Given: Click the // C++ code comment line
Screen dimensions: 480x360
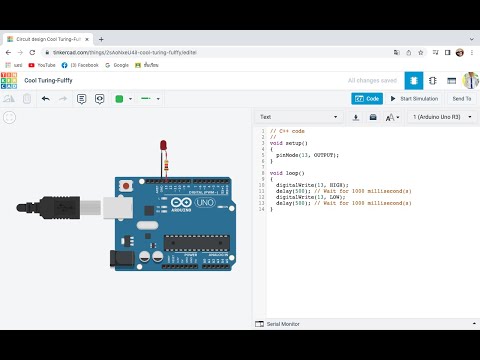Looking at the screenshot, I should 287,131.
